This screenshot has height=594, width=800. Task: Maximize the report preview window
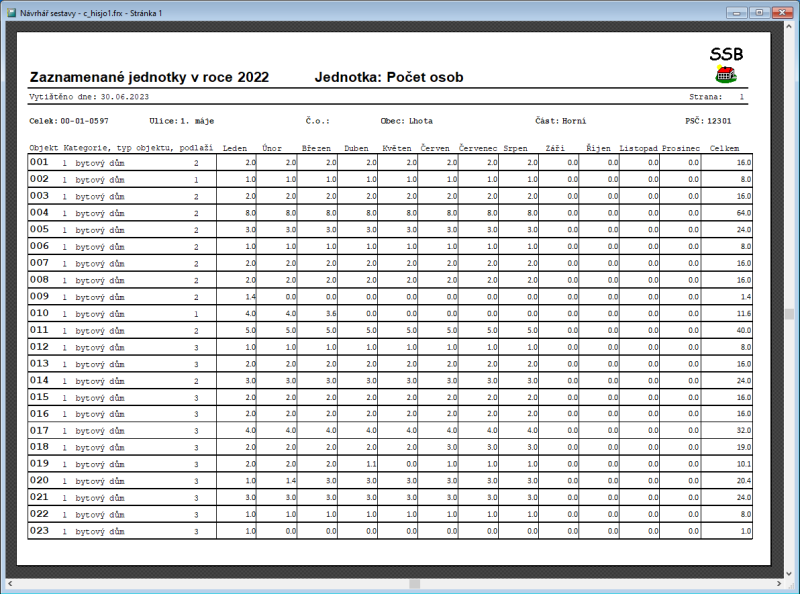[x=759, y=12]
